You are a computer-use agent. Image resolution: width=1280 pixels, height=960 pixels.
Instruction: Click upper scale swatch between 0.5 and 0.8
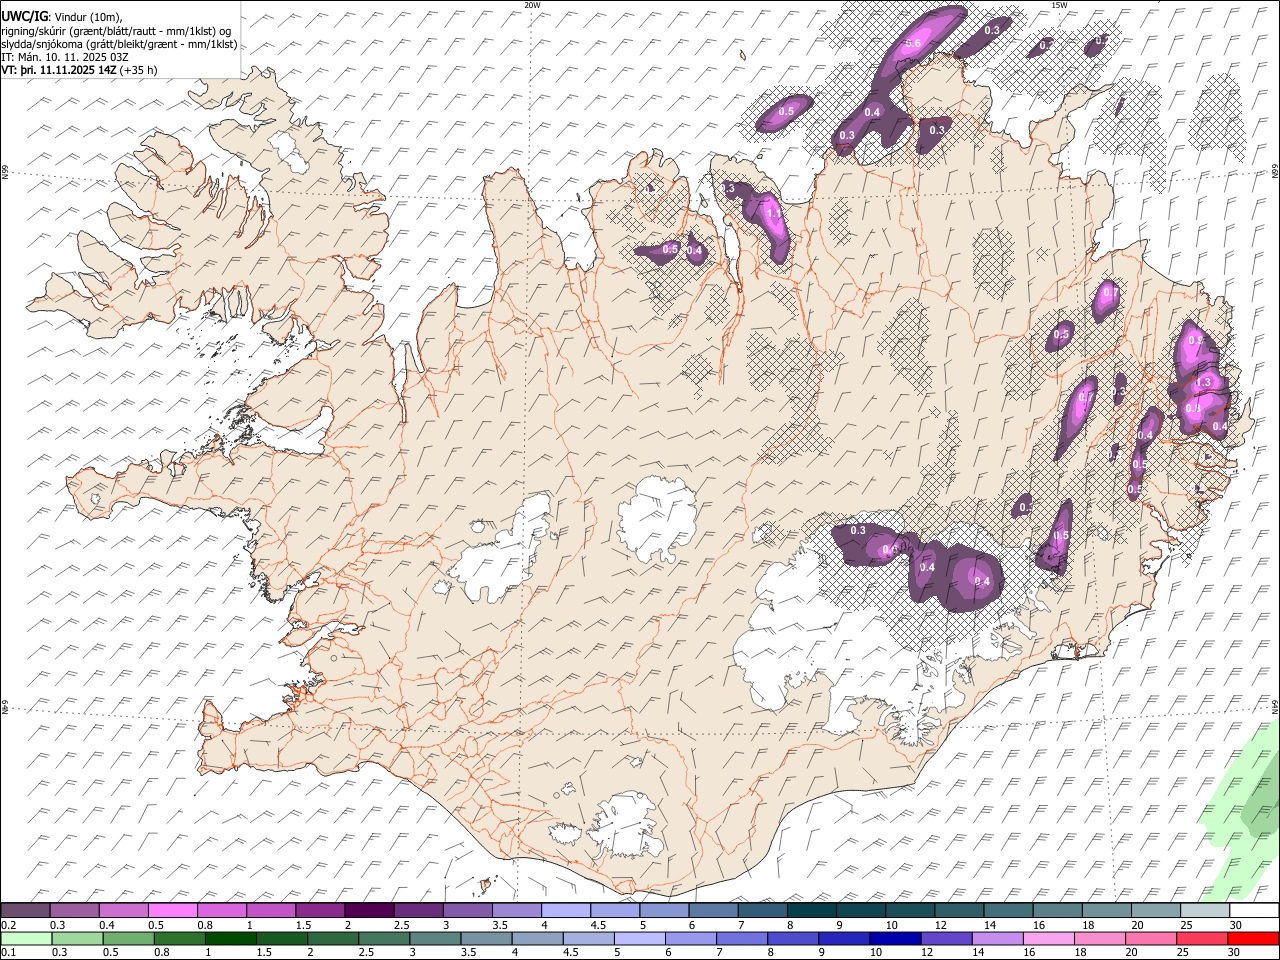(x=172, y=910)
